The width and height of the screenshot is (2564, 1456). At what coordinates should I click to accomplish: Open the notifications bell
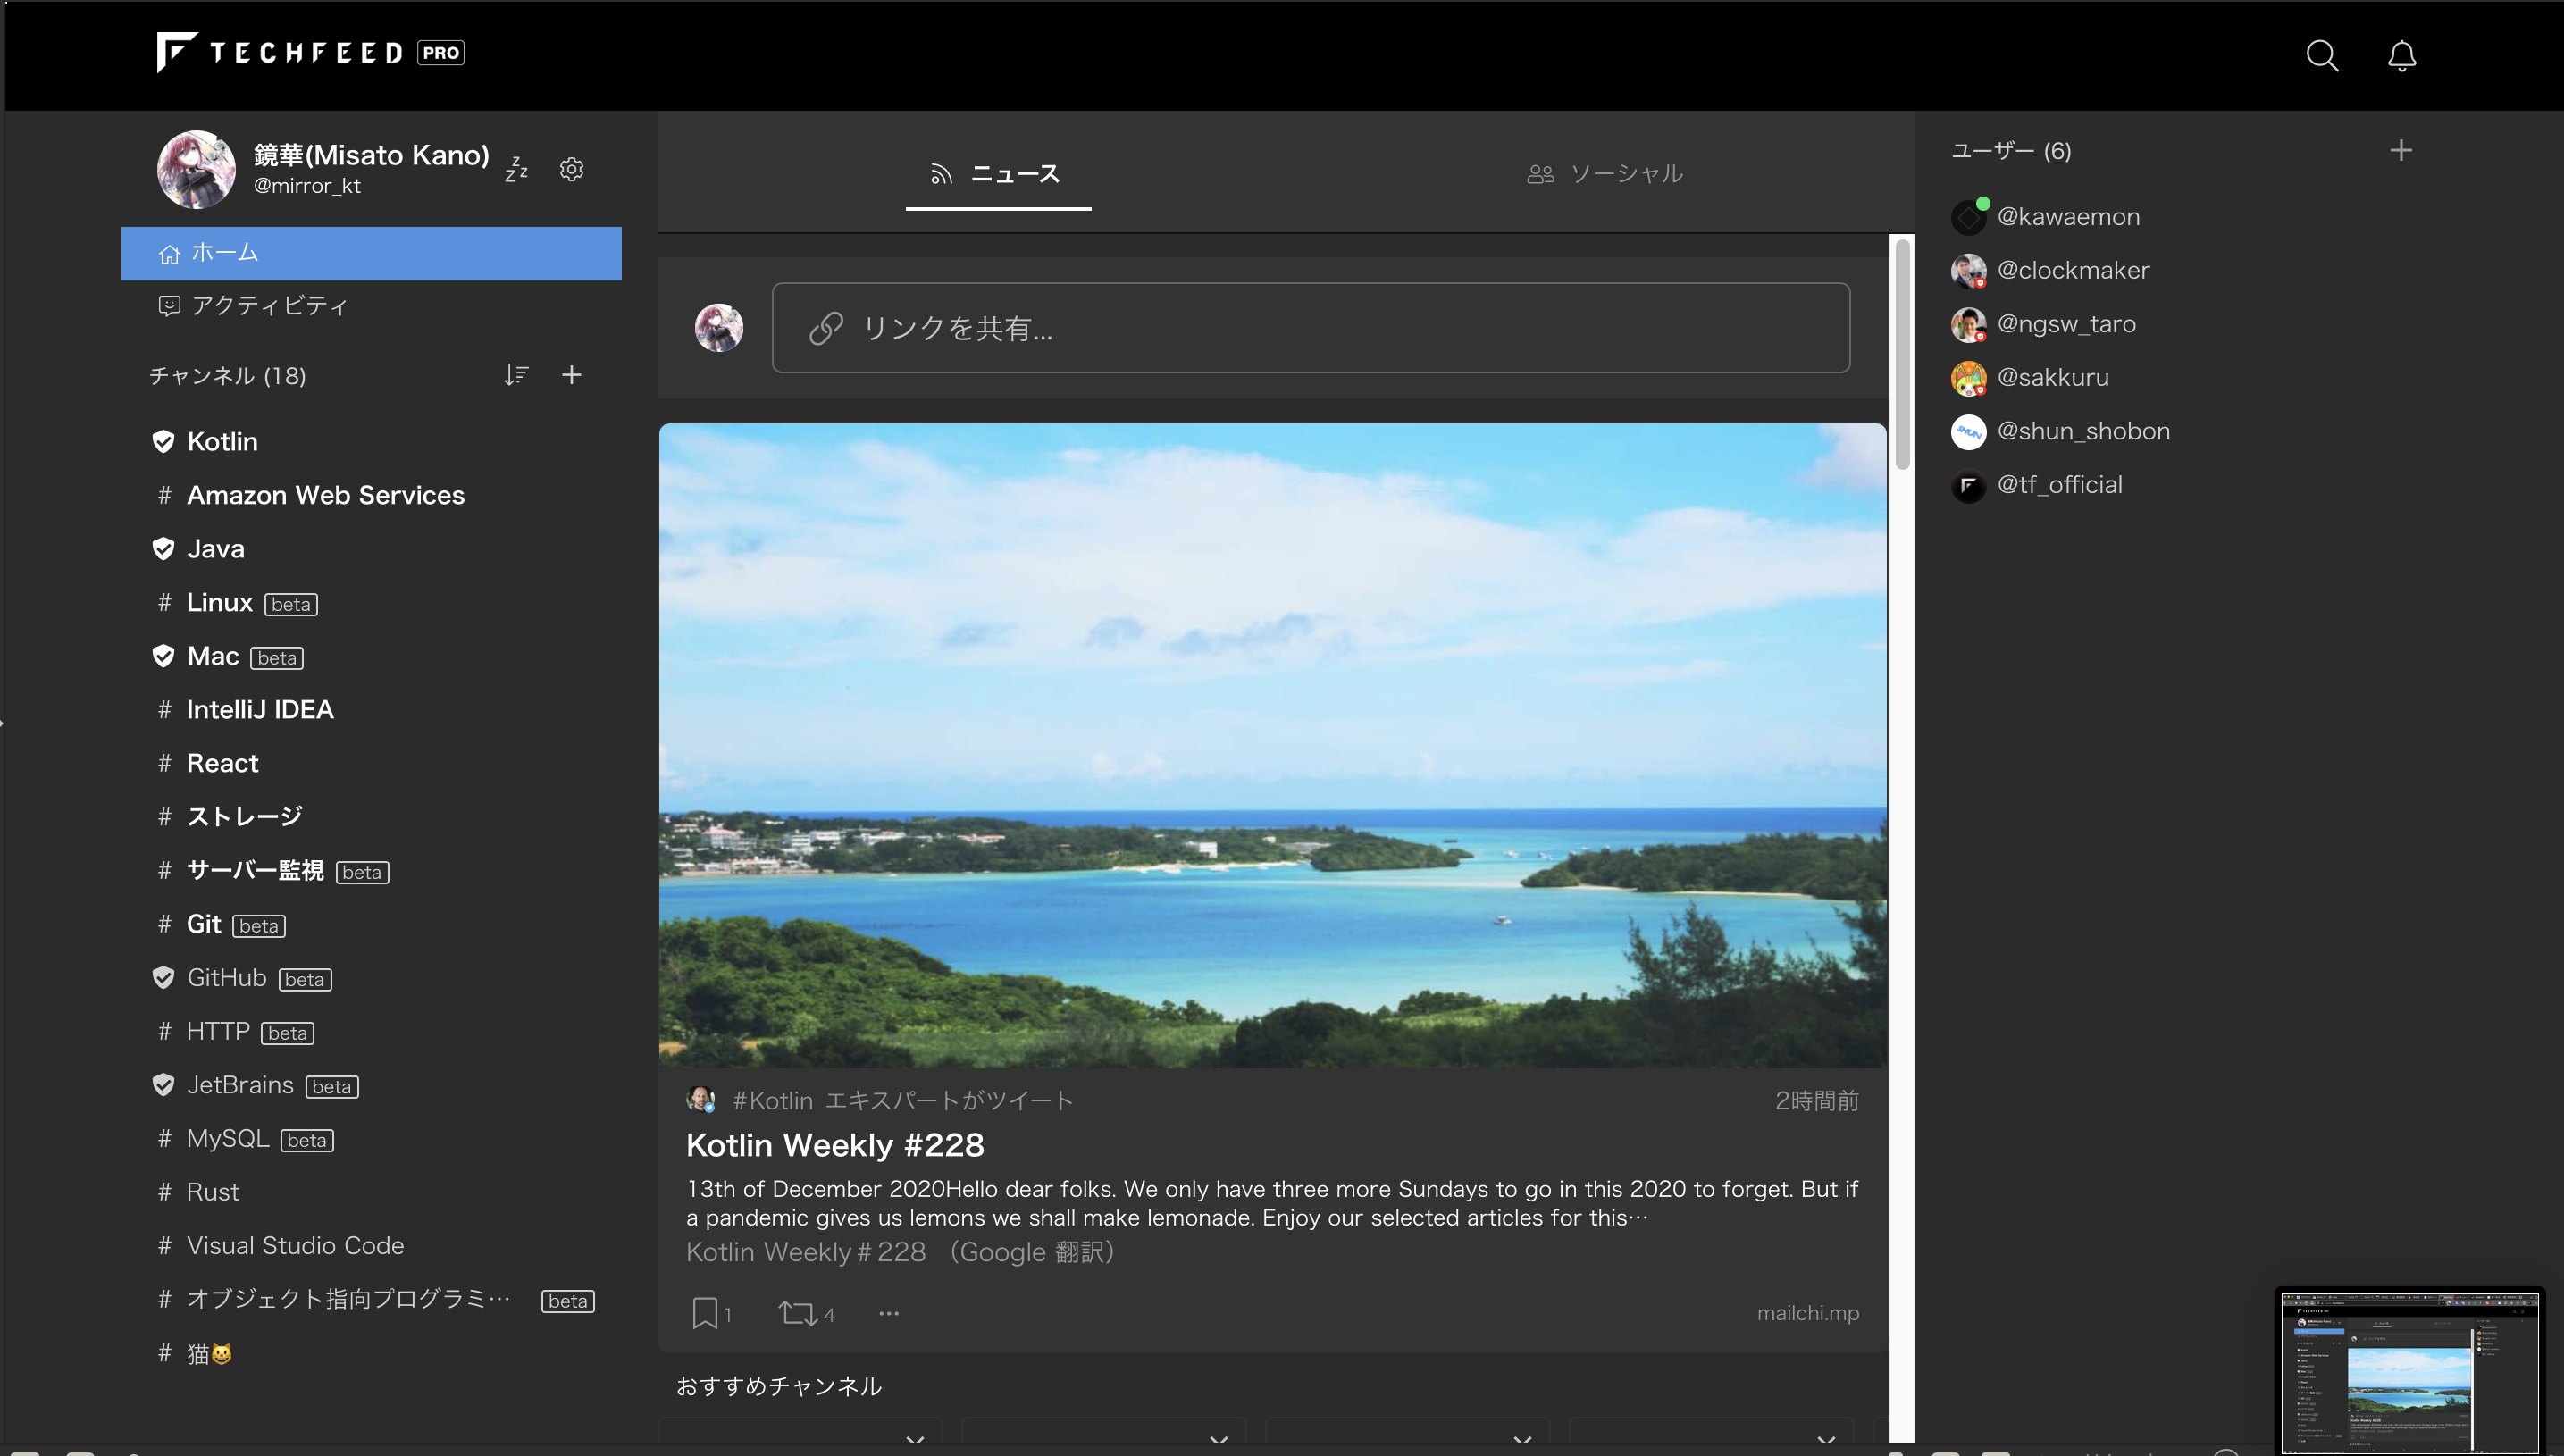[2401, 56]
